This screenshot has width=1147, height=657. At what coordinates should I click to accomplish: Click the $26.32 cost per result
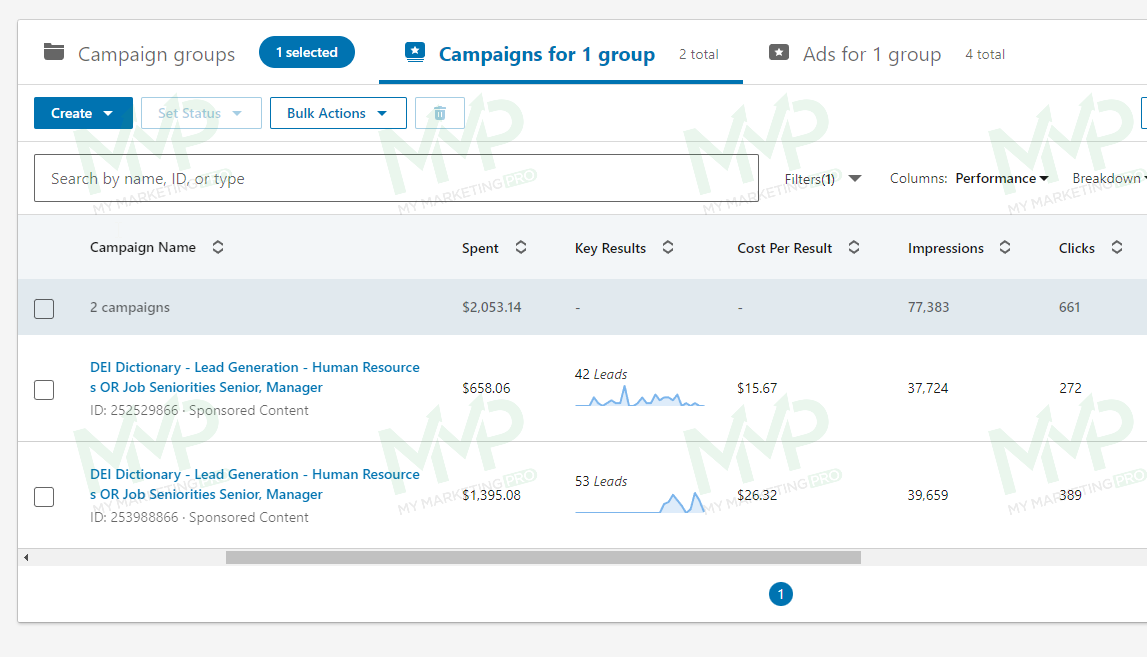[x=757, y=495]
